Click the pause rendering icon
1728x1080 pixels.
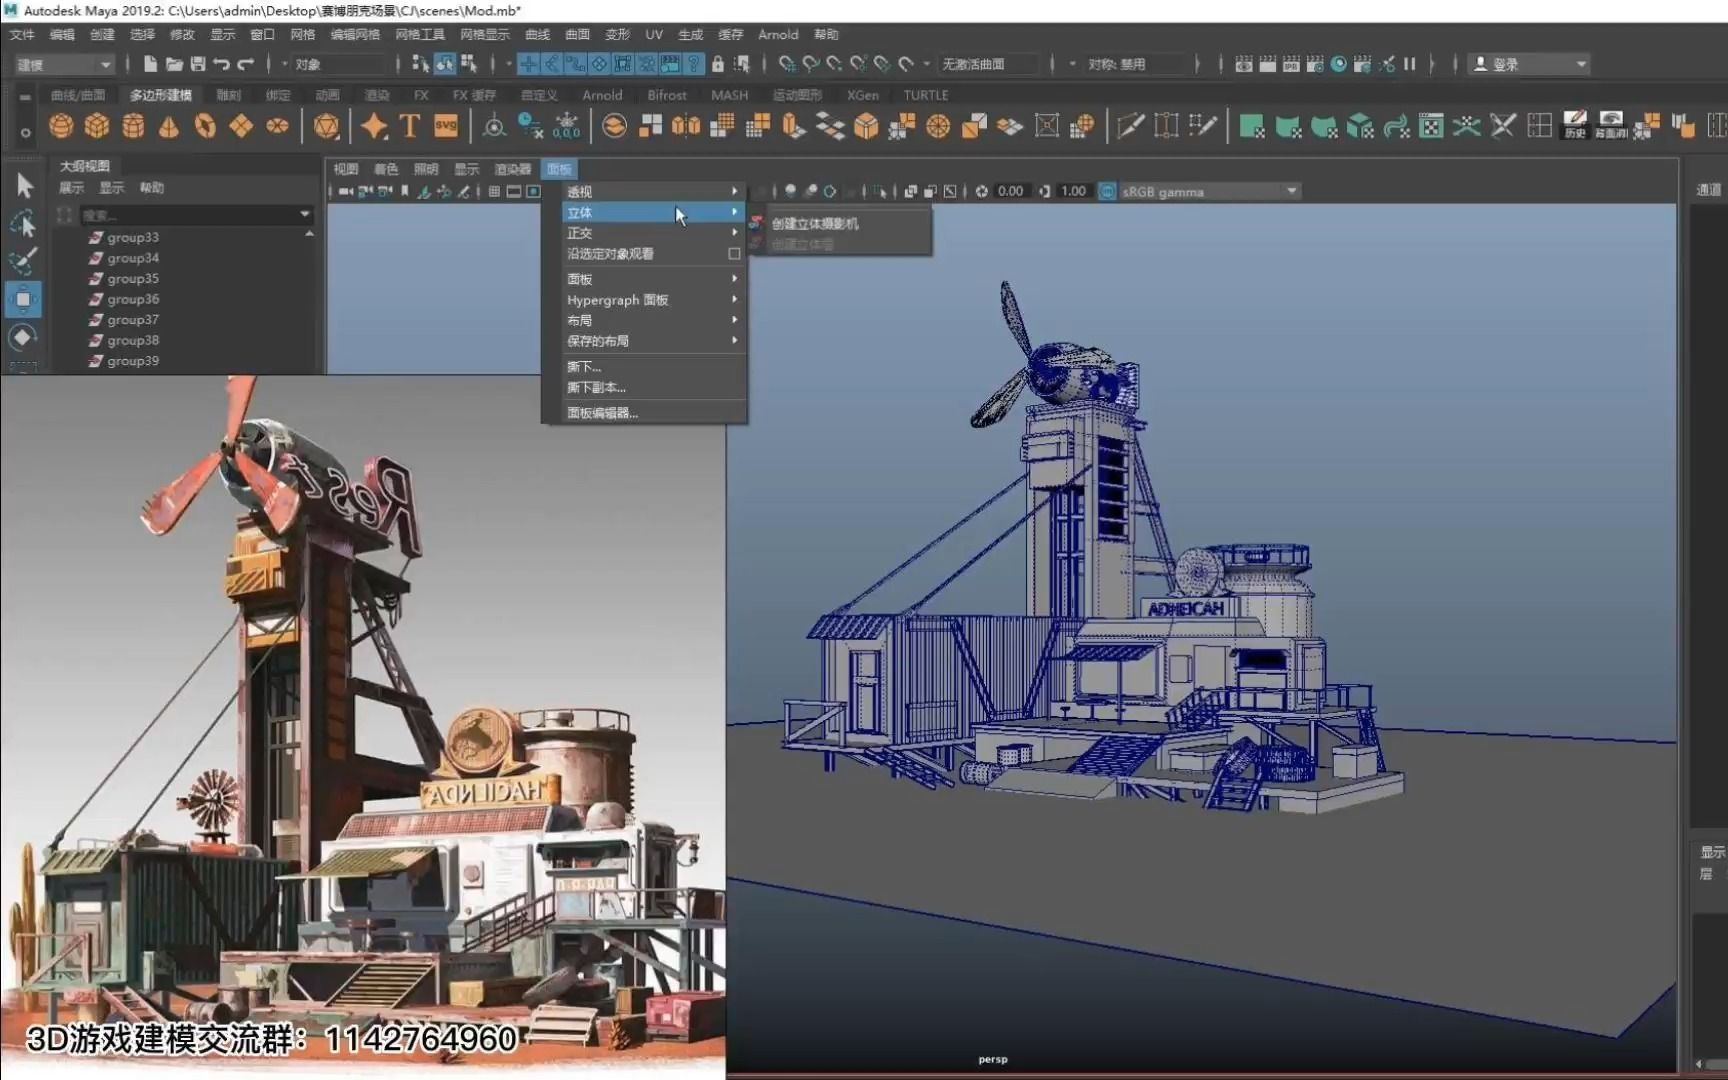pos(1410,64)
